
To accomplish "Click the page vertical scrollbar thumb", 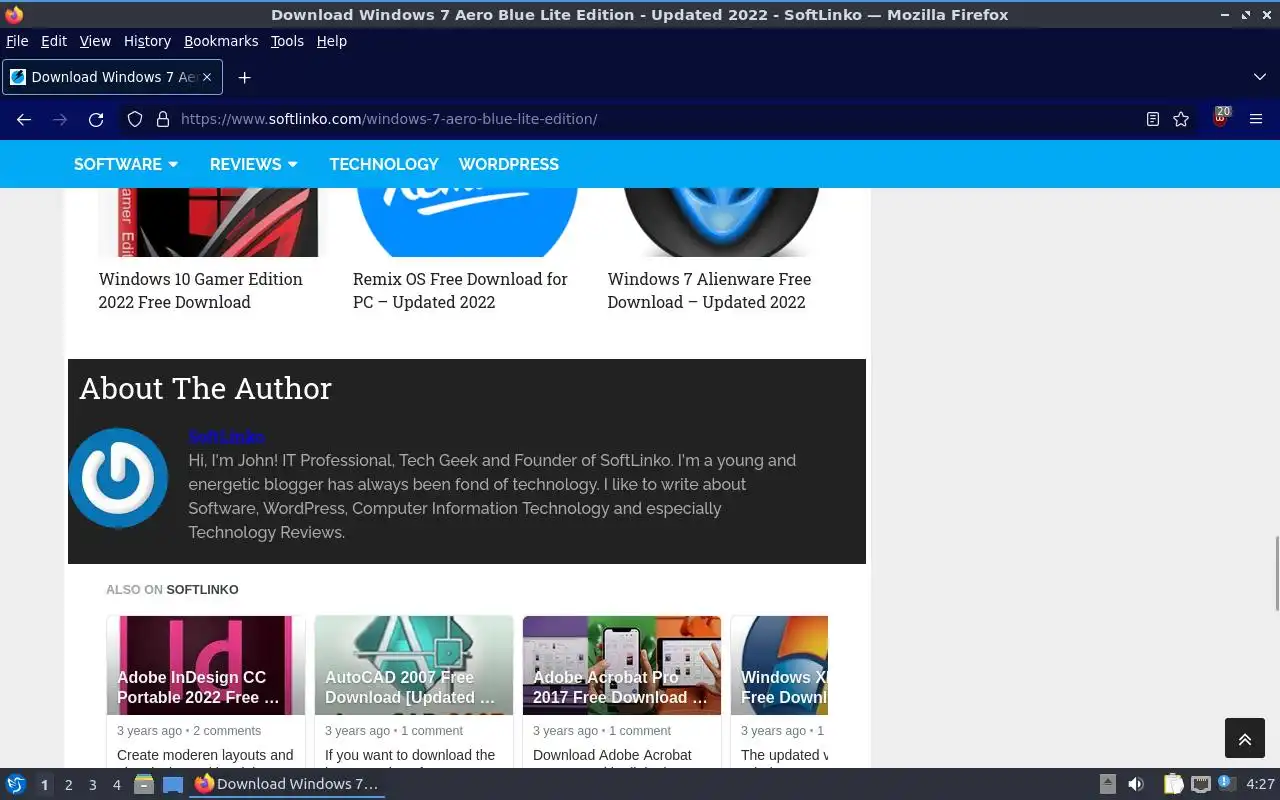I will coord(1276,573).
